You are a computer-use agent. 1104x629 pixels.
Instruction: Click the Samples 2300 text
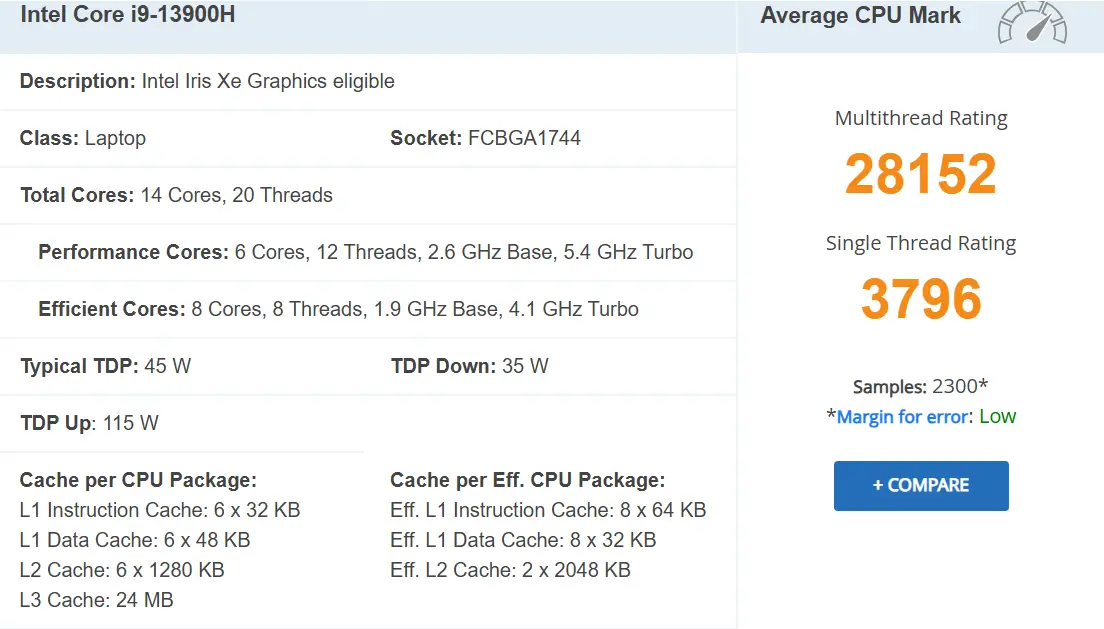click(x=920, y=387)
